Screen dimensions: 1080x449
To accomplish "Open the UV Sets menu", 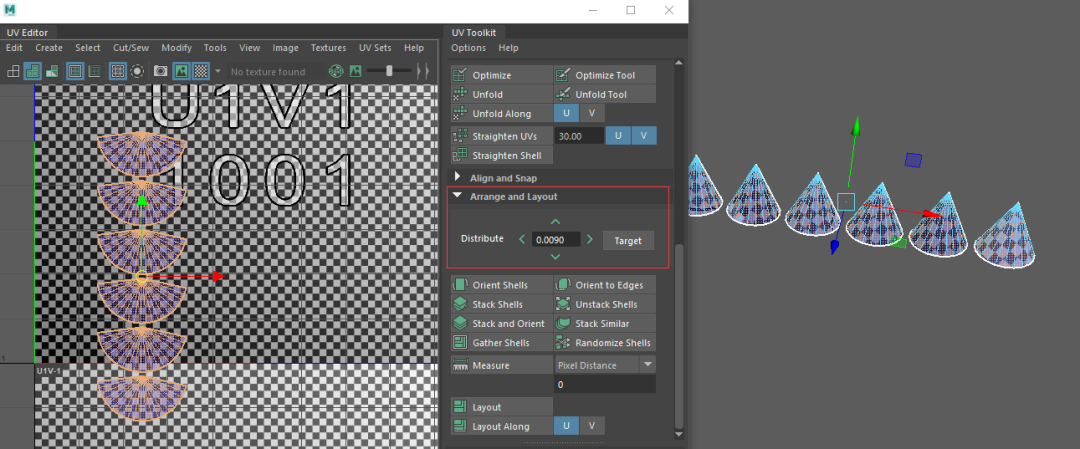I will coord(375,48).
